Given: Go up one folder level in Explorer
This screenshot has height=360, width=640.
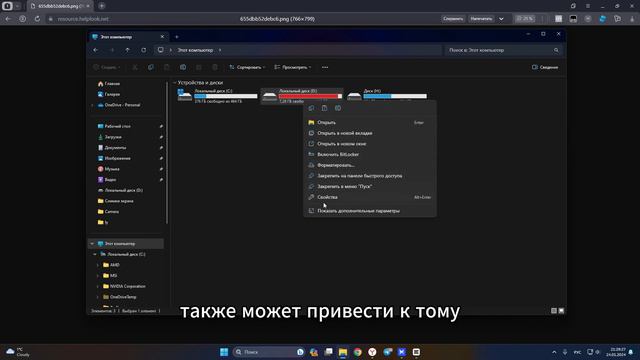Looking at the screenshot, I should click(x=128, y=50).
